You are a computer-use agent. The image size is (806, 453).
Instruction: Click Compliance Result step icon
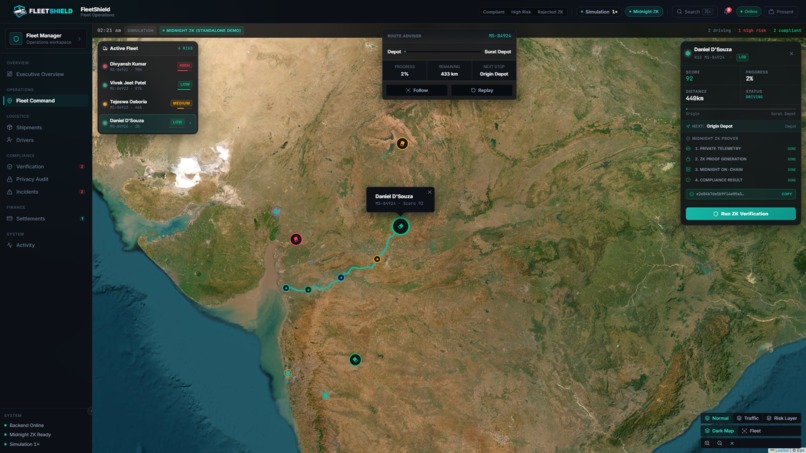click(x=688, y=180)
